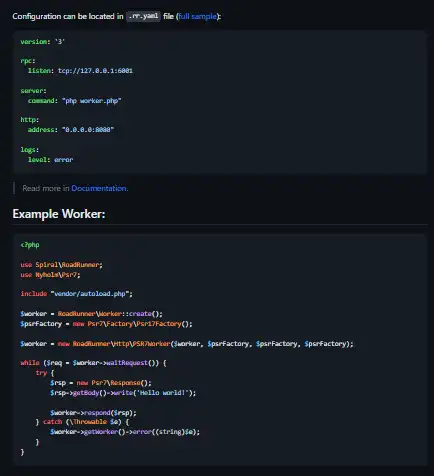Click the "new RoadRunner\Http\PSR7Worker" line
This screenshot has width=434, height=476.
click(187, 344)
